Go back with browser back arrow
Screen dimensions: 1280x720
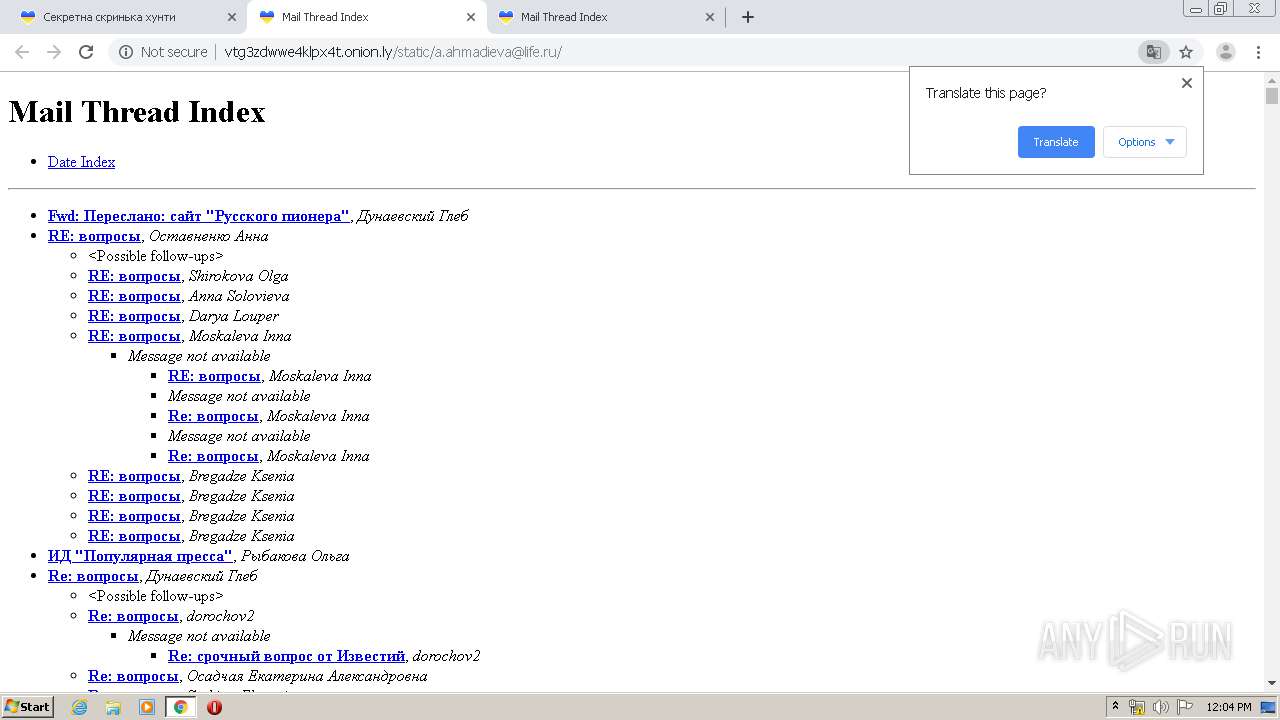point(22,52)
